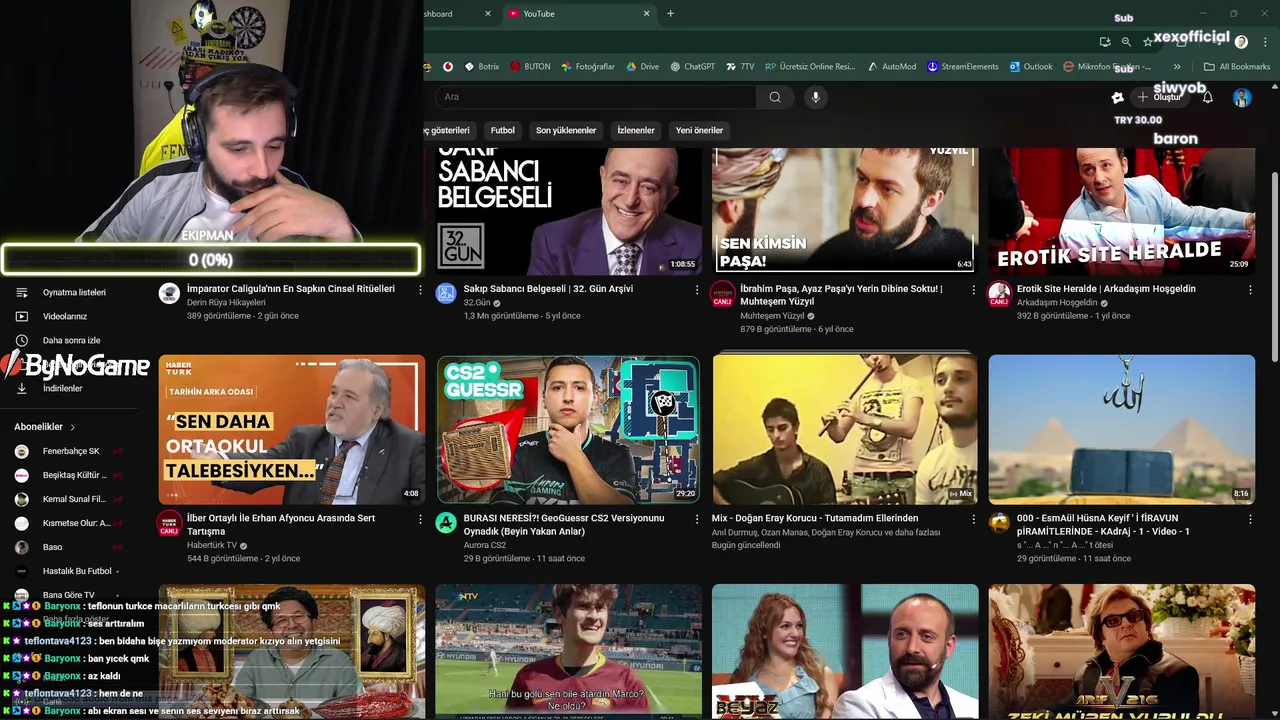Open Sakıp Sabancı Belgeseli video title

tap(548, 289)
